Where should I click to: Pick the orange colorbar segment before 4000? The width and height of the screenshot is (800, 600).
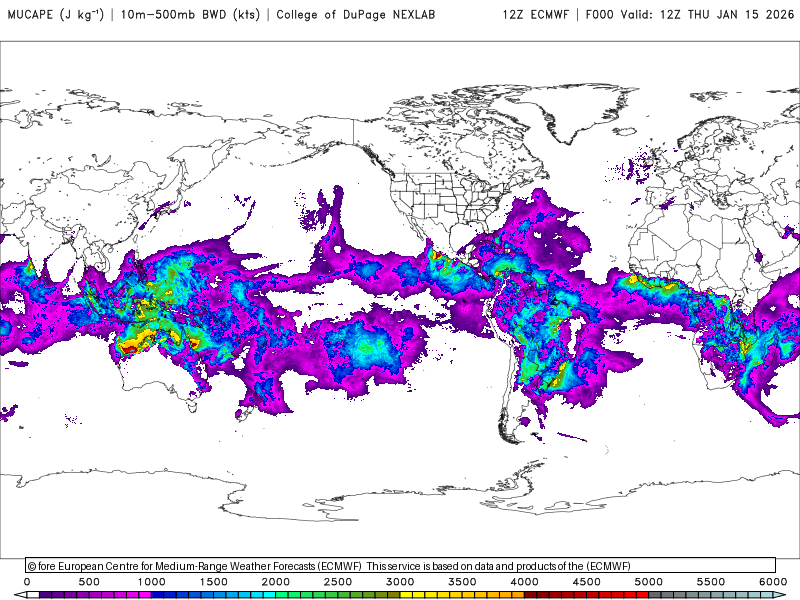pos(518,594)
